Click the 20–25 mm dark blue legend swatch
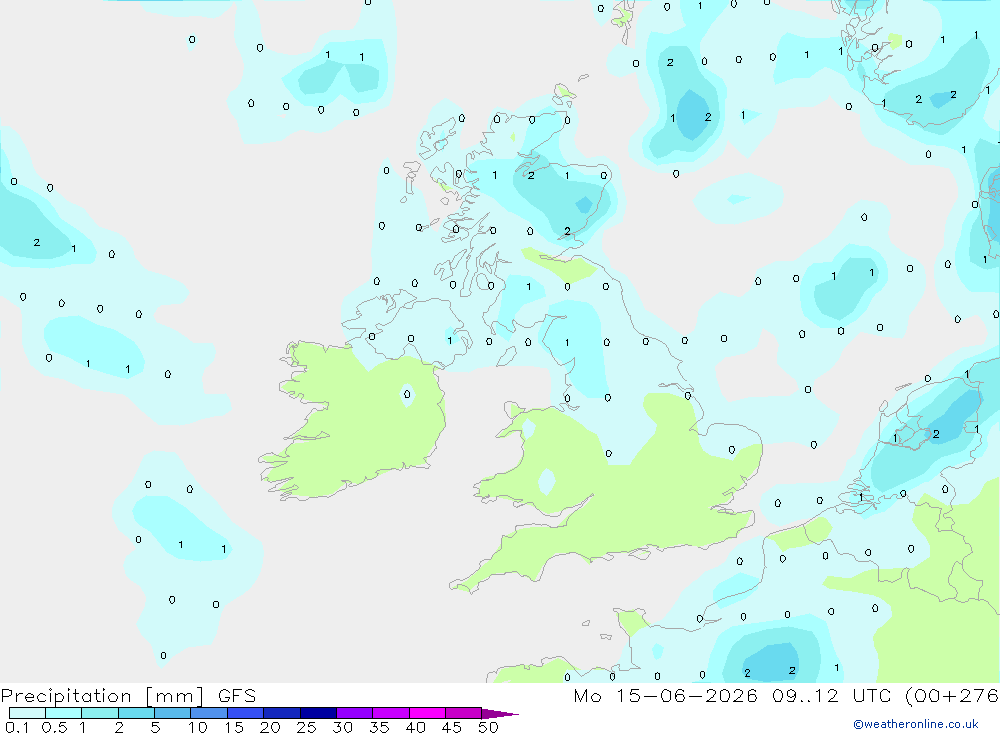This screenshot has height=733, width=1000. [282, 713]
